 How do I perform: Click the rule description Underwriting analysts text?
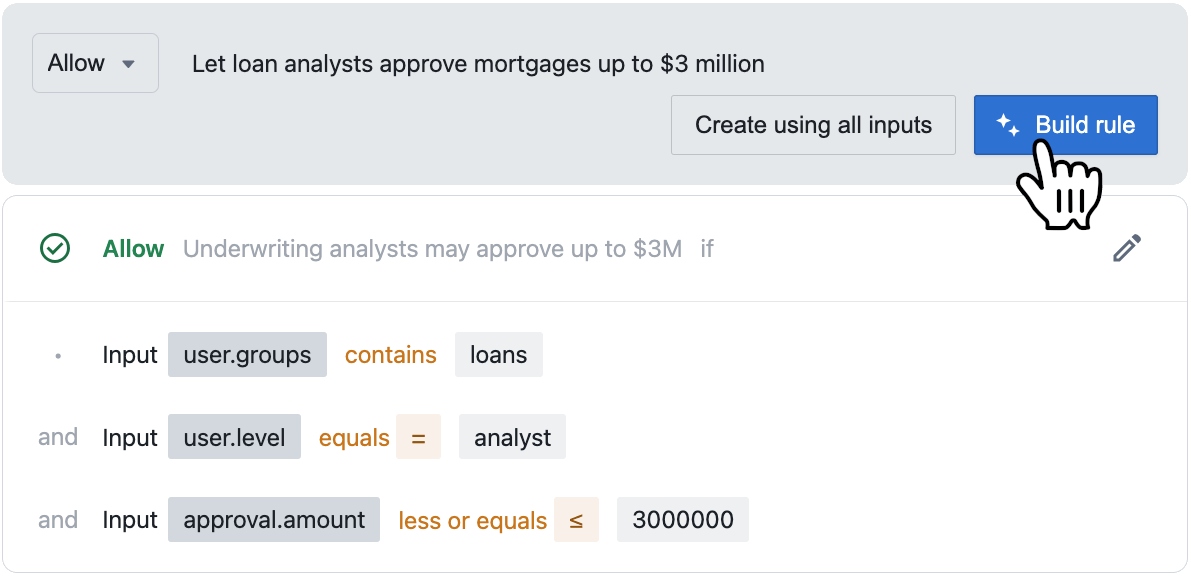pos(433,248)
